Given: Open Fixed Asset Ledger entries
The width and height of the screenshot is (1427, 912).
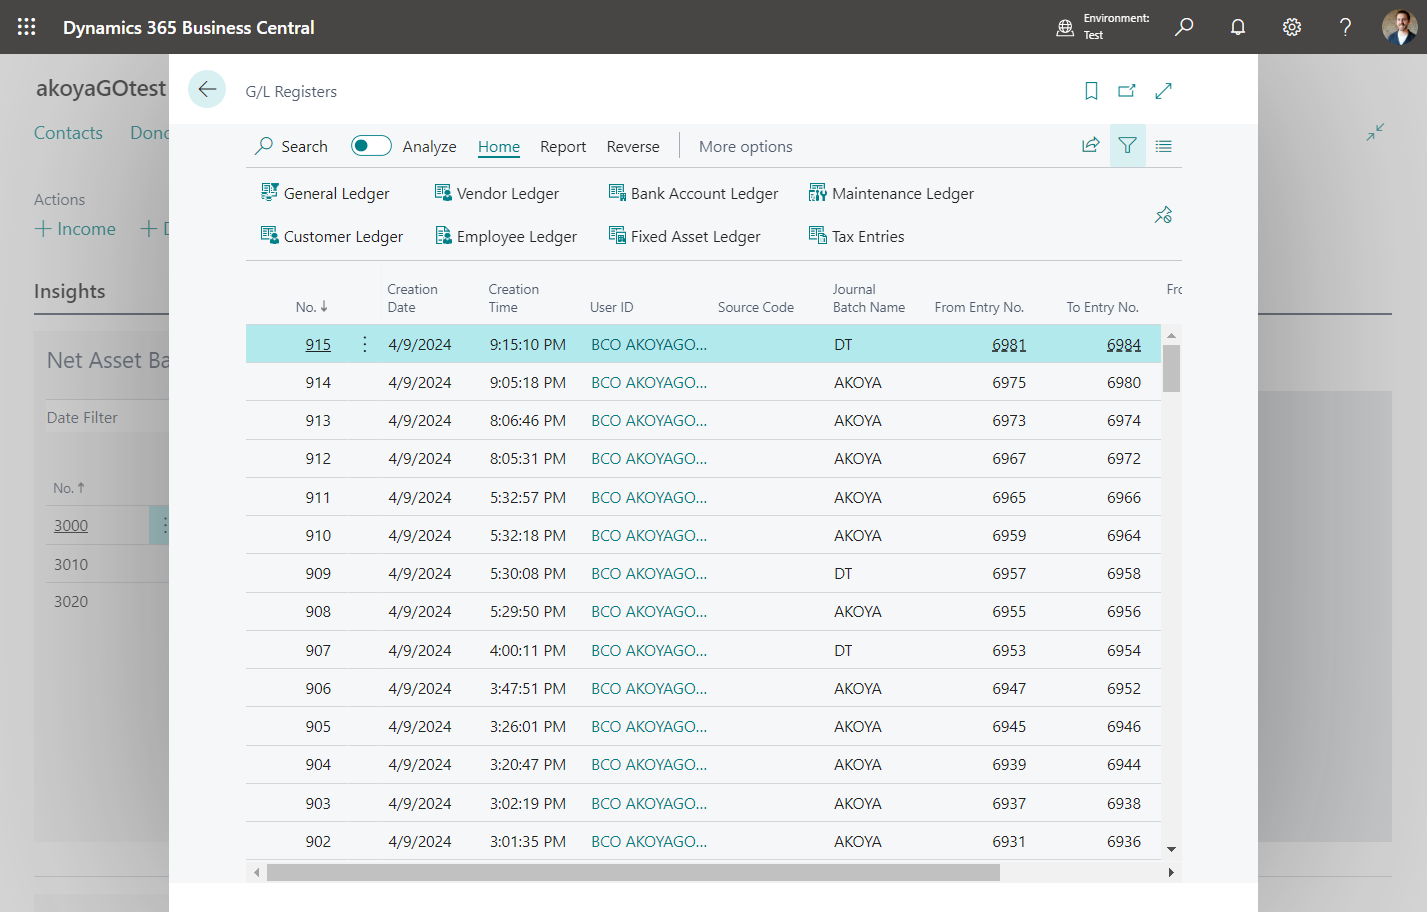Looking at the screenshot, I should (x=684, y=236).
